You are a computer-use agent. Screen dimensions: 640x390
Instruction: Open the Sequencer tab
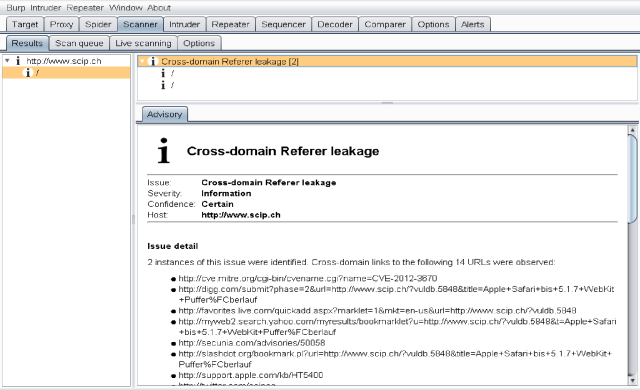[283, 24]
